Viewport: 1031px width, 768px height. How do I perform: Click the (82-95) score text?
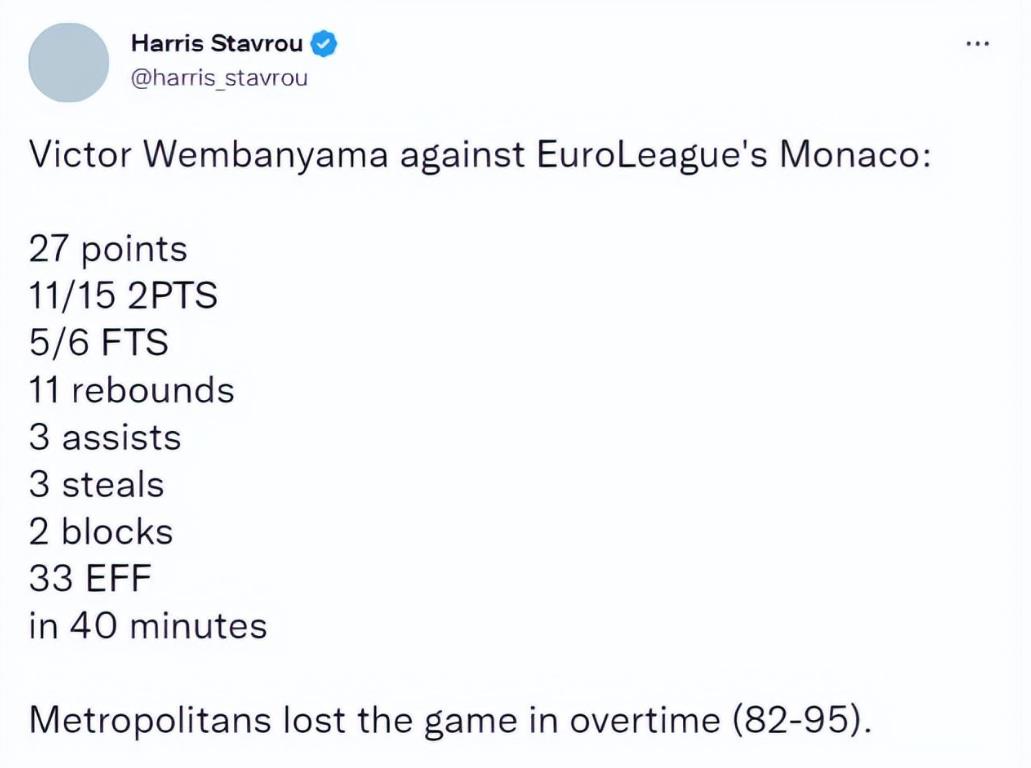click(802, 720)
